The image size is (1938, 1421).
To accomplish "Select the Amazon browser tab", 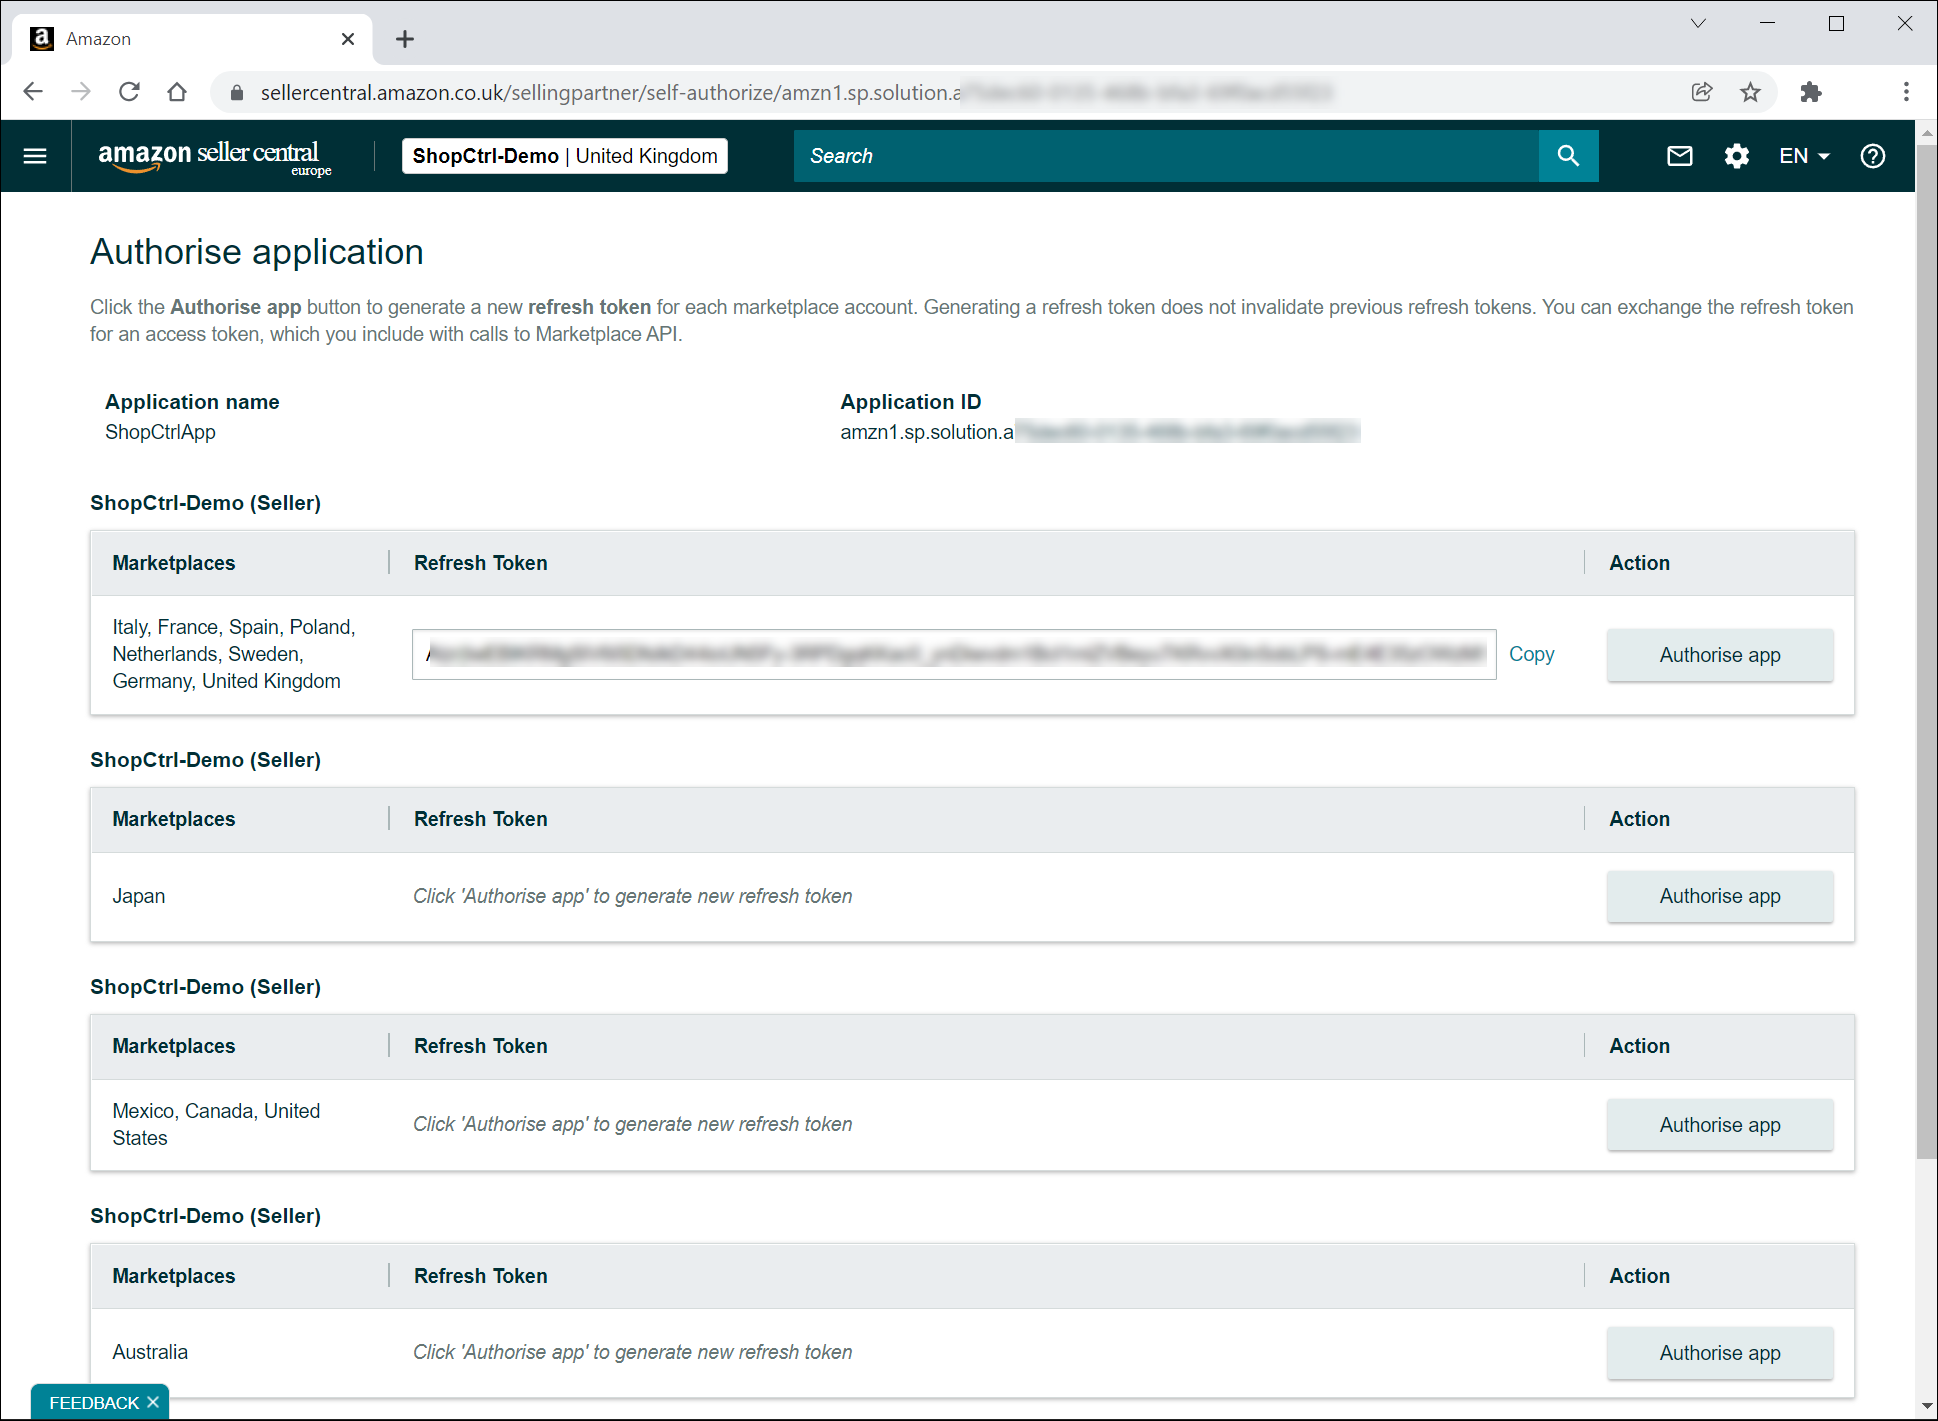I will point(192,39).
